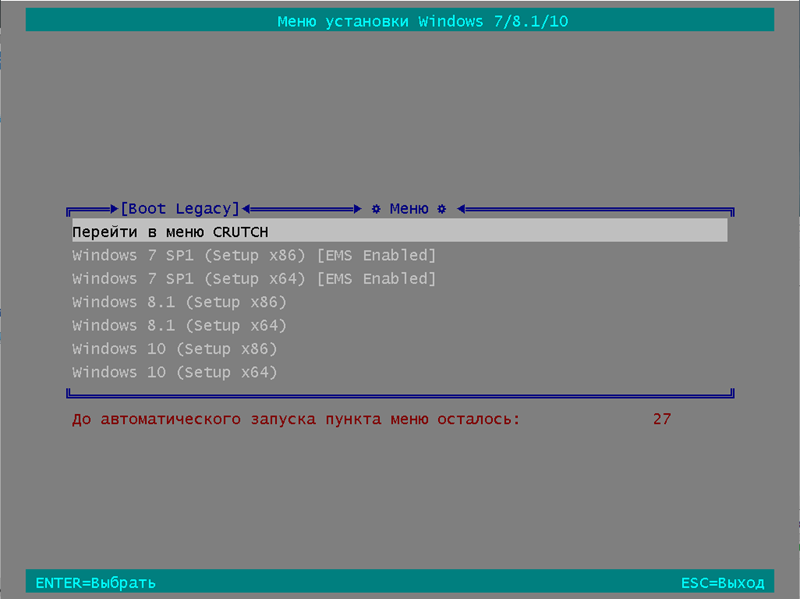This screenshot has width=800, height=599.
Task: Click the countdown number 27
Action: pos(662,419)
